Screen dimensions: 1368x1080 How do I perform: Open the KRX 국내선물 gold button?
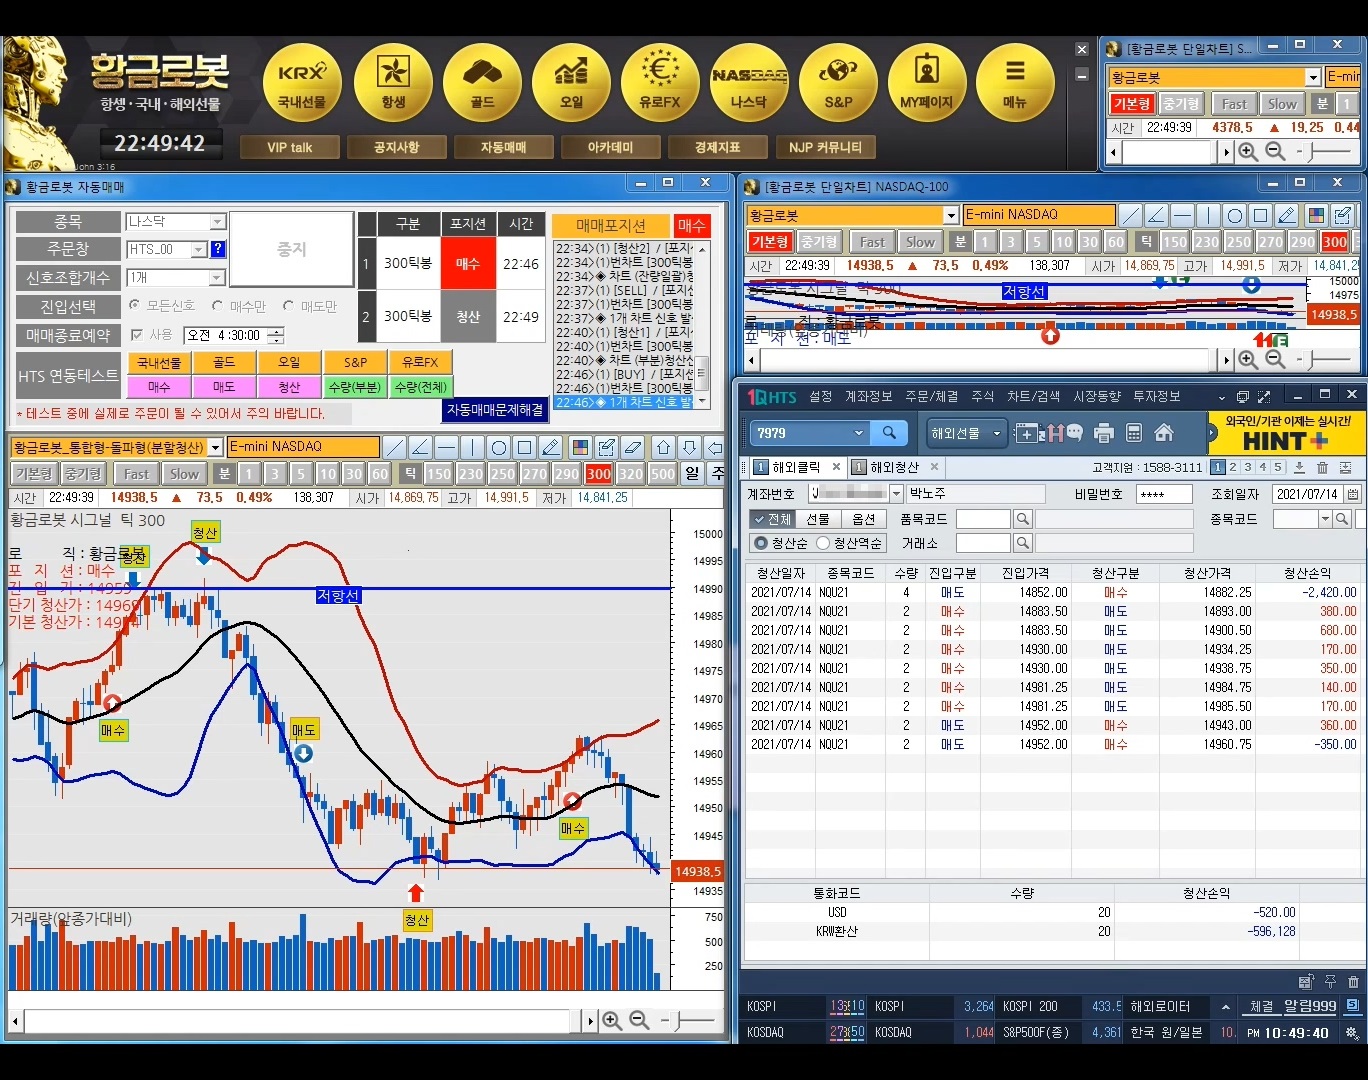pyautogui.click(x=302, y=83)
